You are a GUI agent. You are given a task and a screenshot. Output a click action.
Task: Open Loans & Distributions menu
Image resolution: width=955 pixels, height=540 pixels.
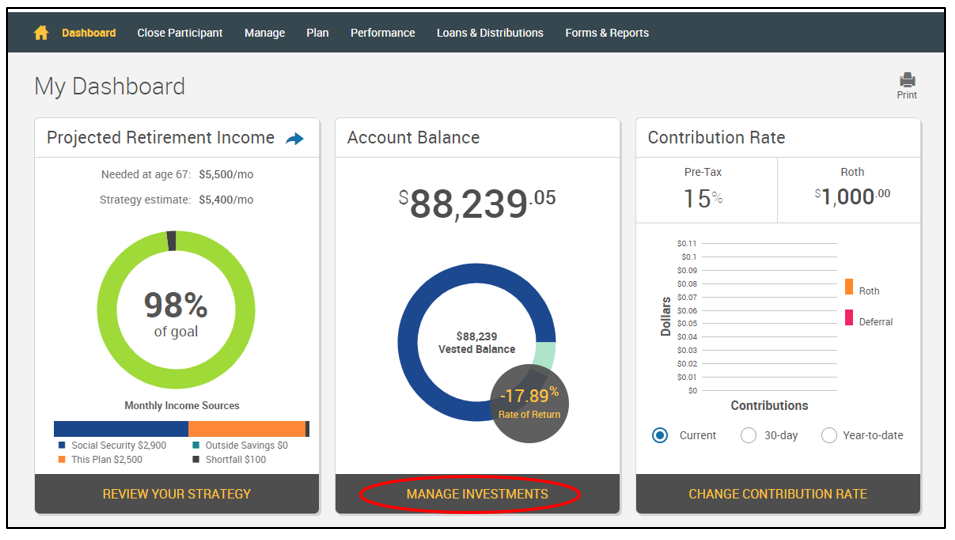coord(490,33)
